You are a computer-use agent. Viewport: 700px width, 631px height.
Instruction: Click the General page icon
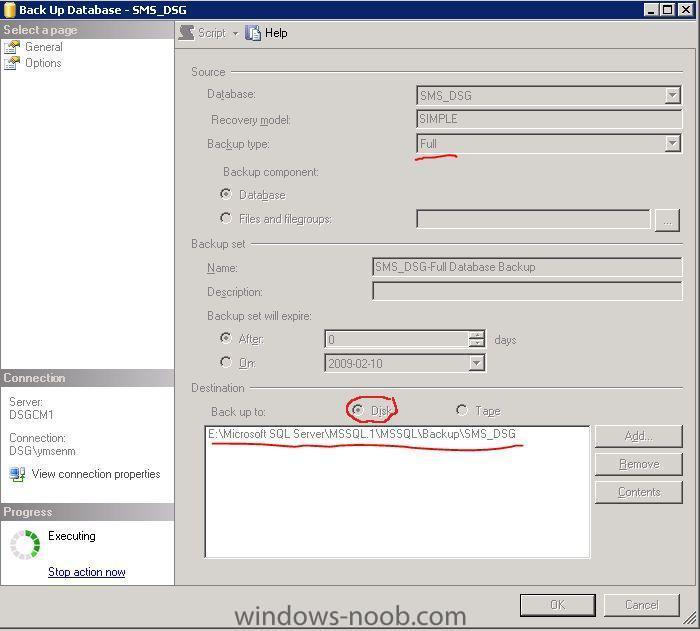12,47
